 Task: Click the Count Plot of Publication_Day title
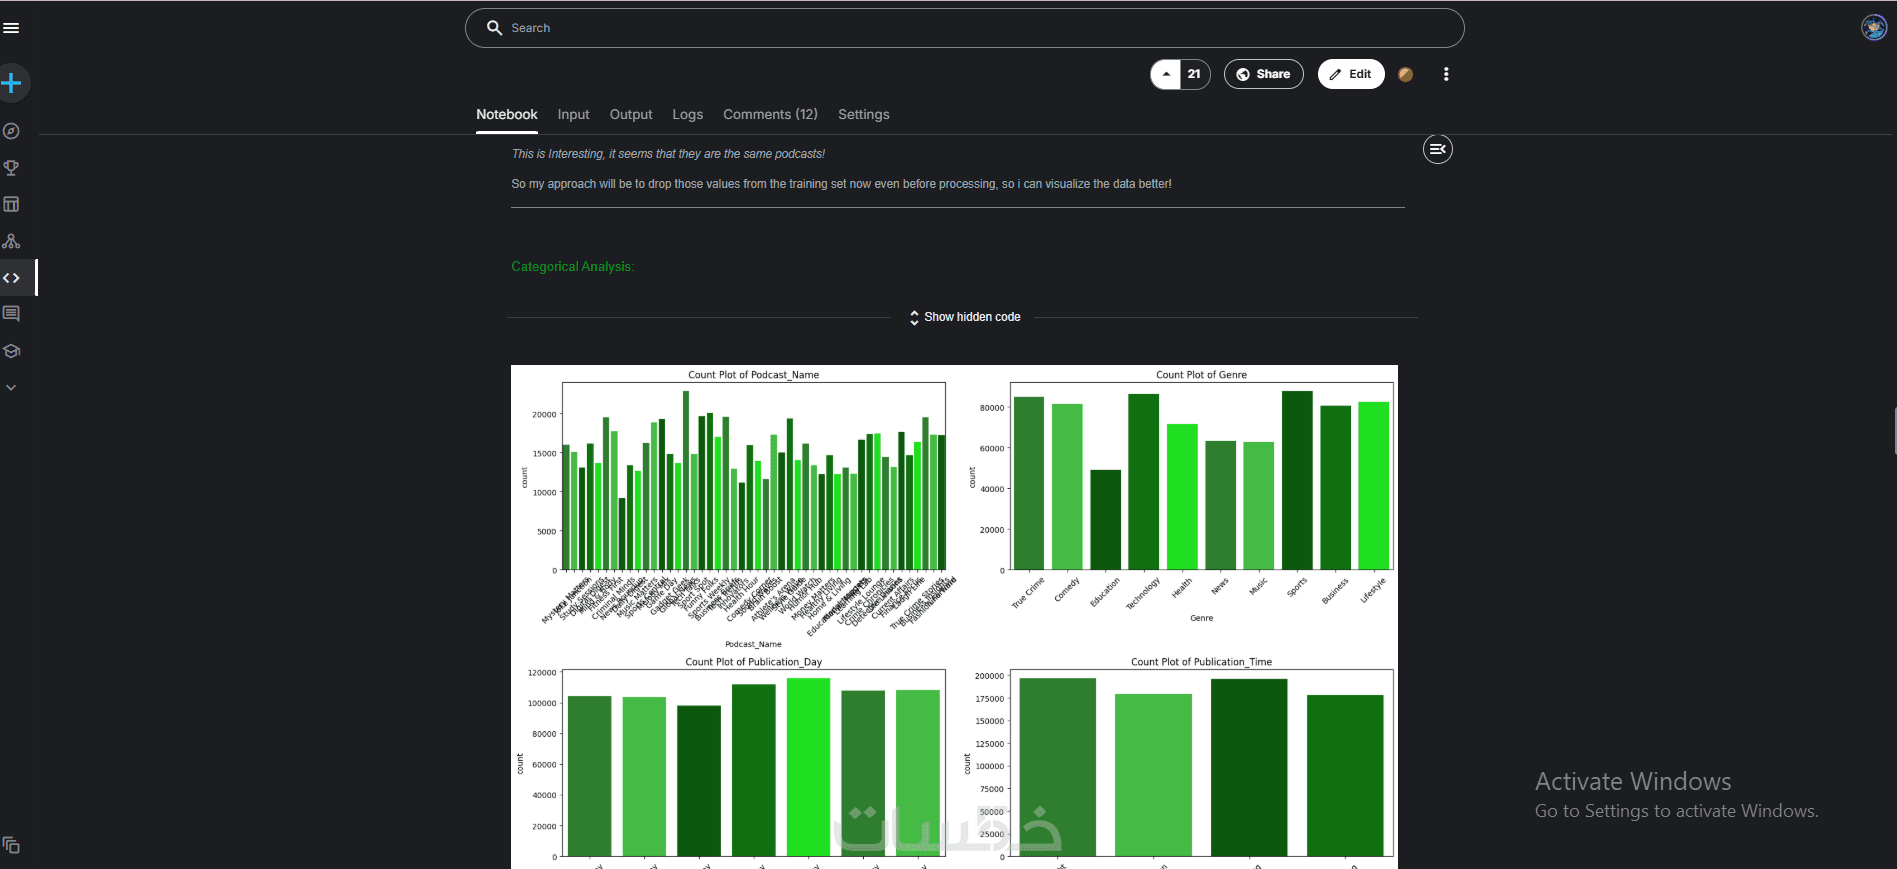753,662
